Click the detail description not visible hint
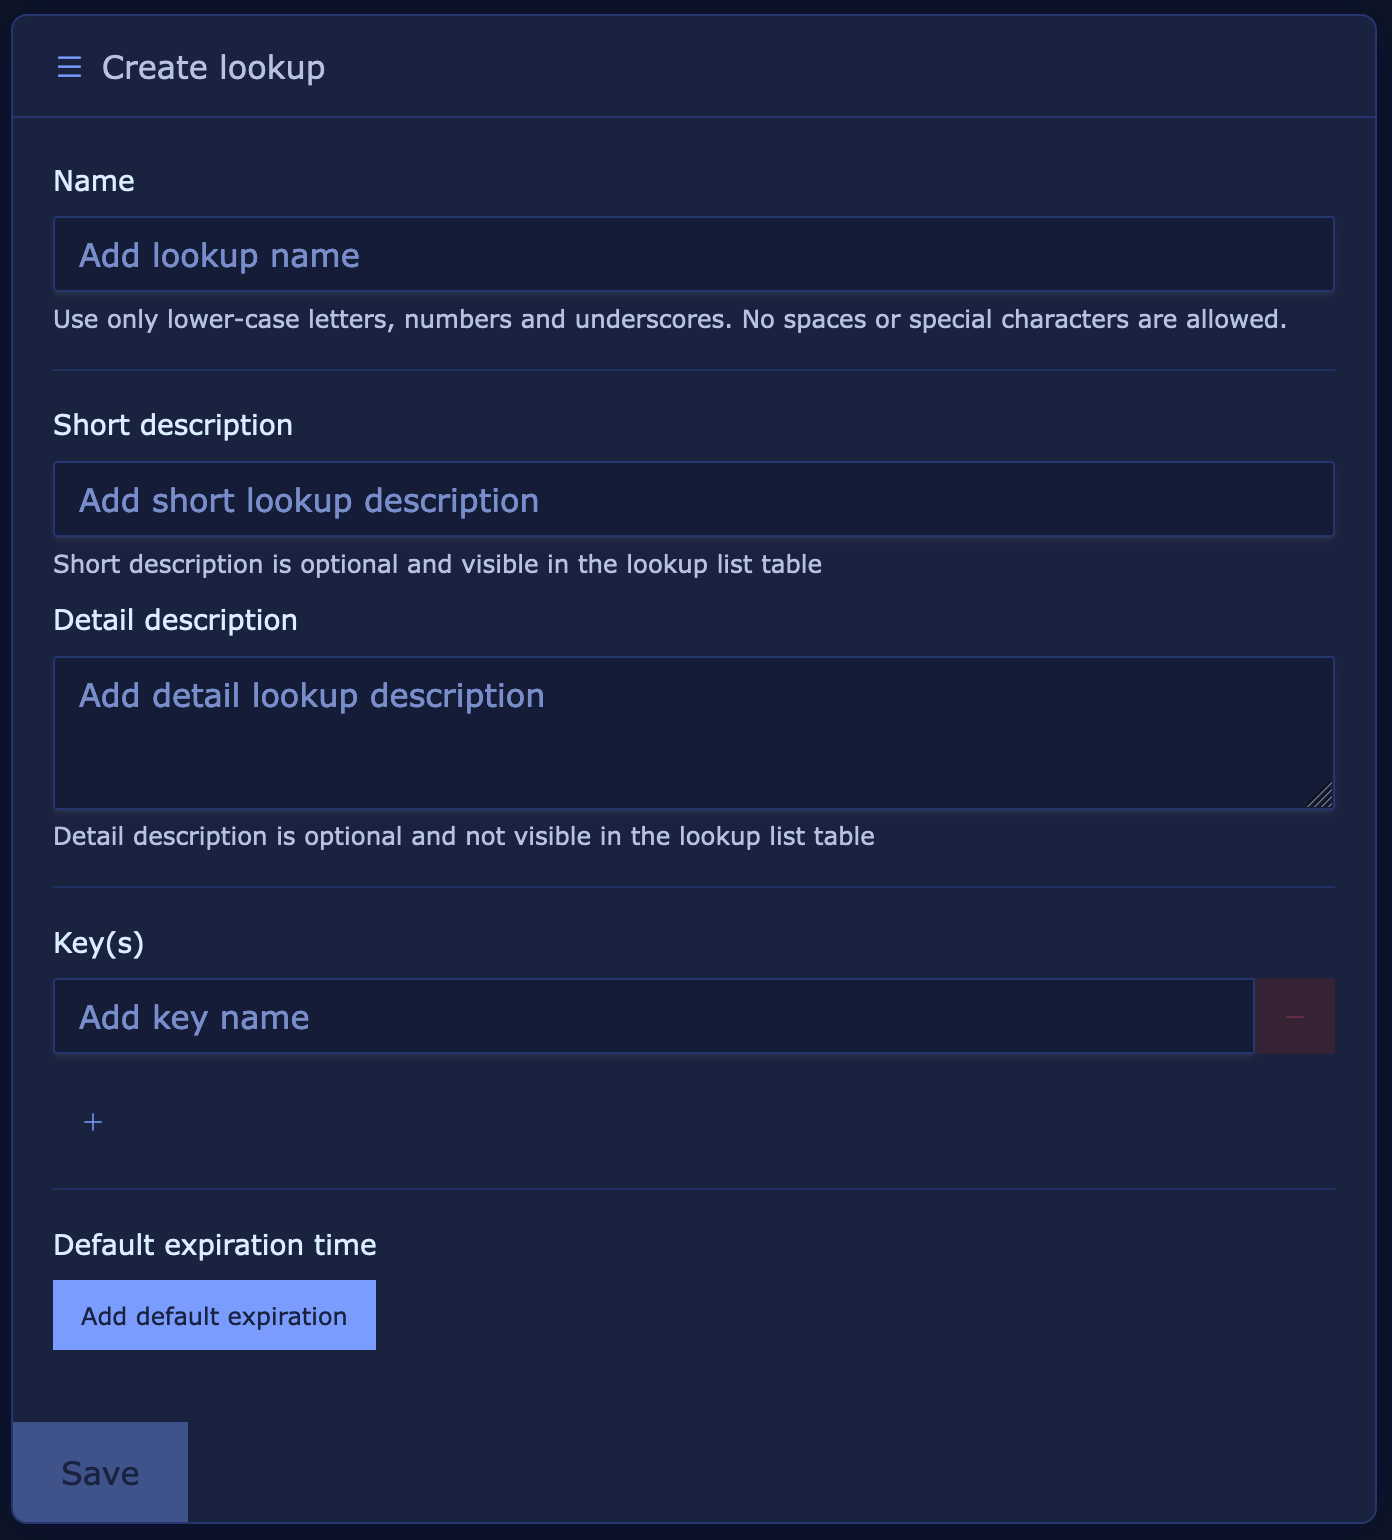 point(464,837)
